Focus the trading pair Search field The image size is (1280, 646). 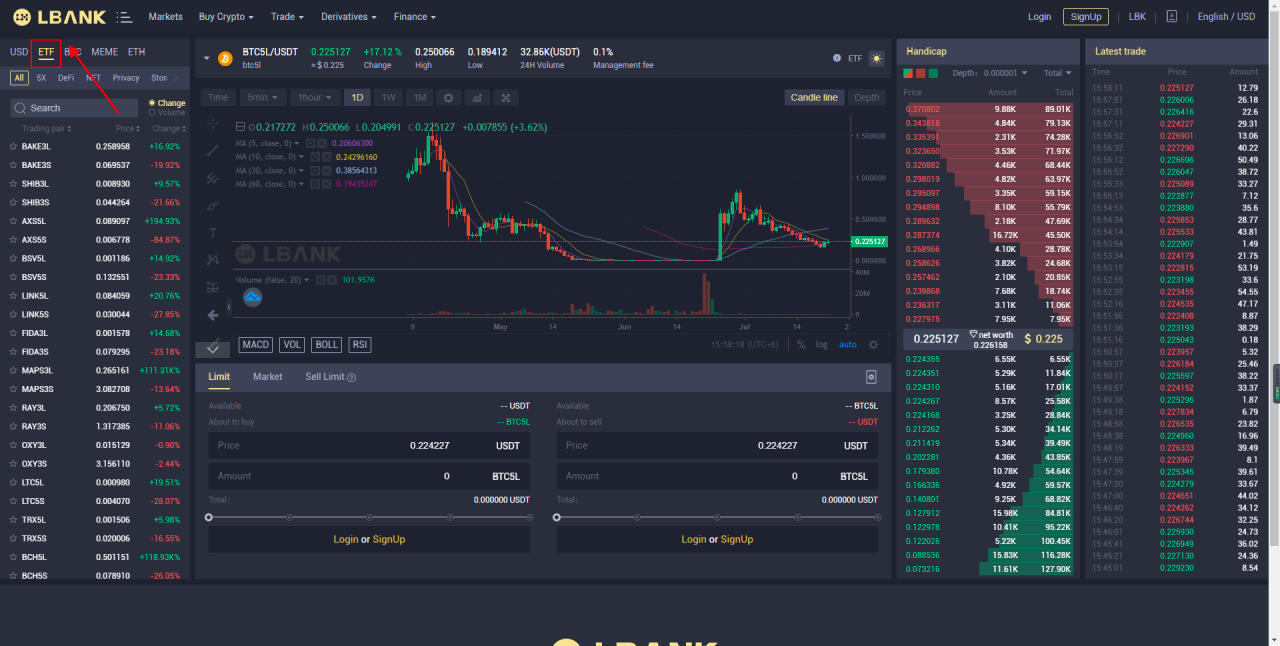point(75,108)
